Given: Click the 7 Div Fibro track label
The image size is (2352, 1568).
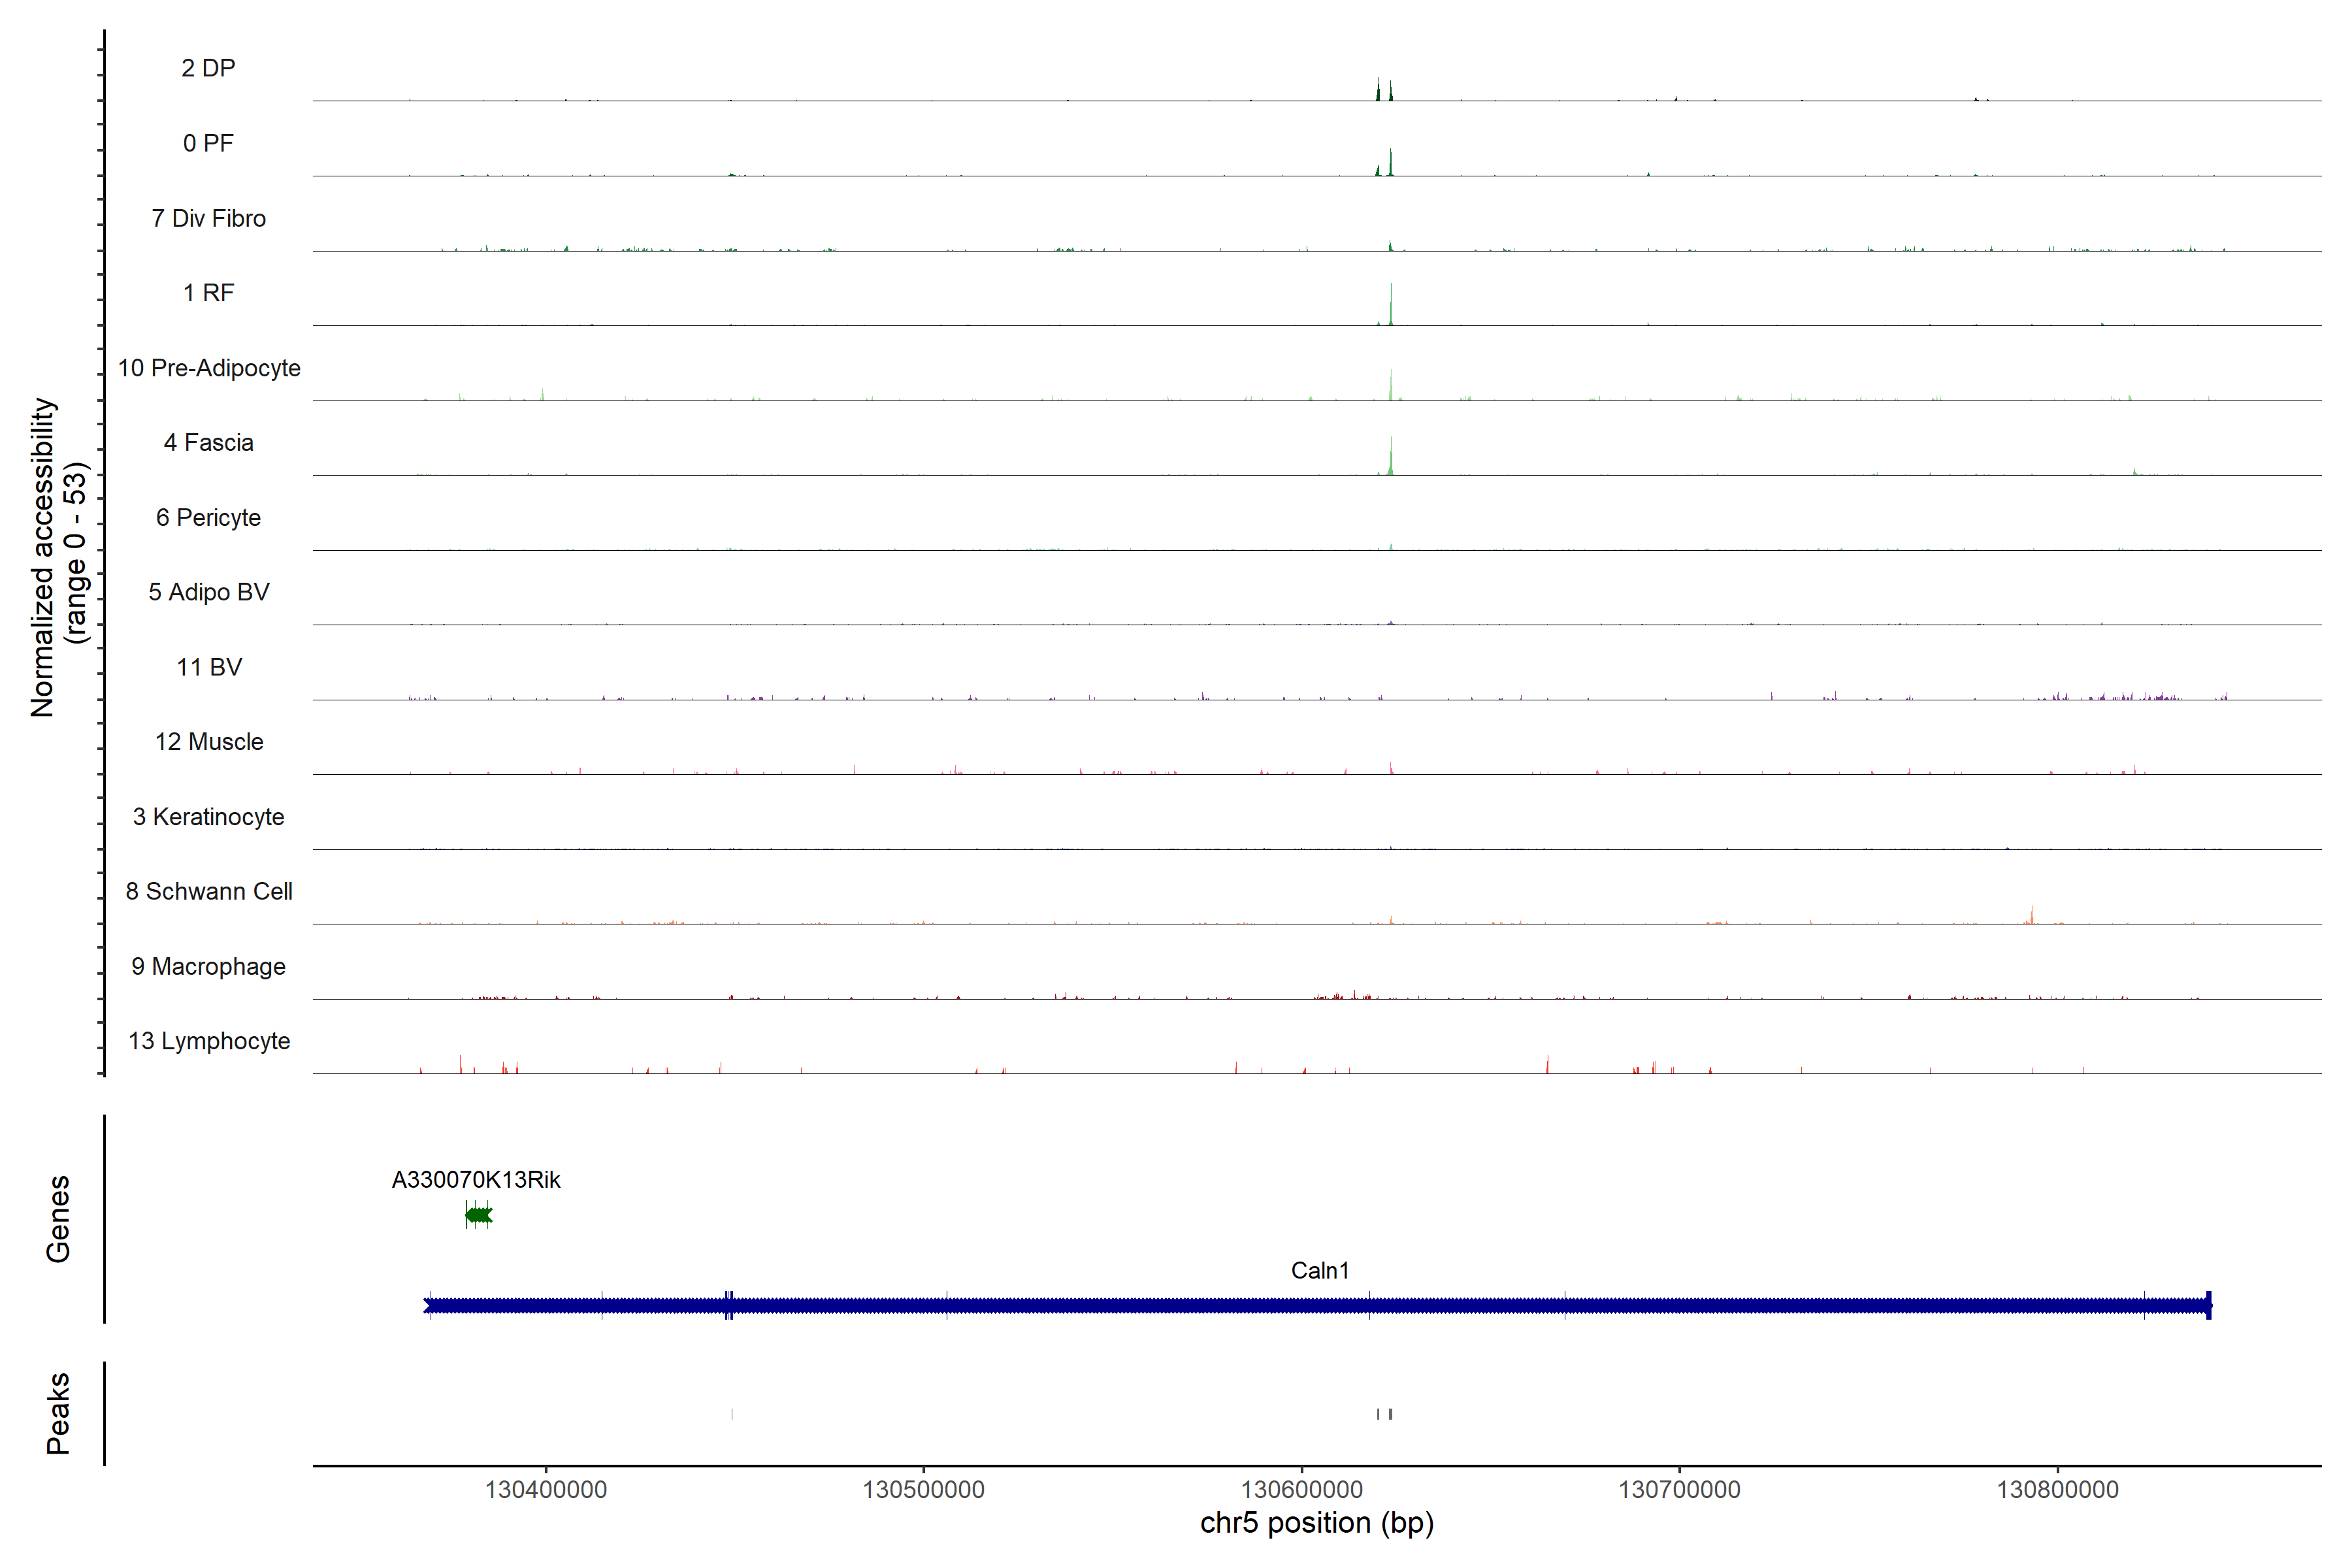Looking at the screenshot, I should (208, 218).
